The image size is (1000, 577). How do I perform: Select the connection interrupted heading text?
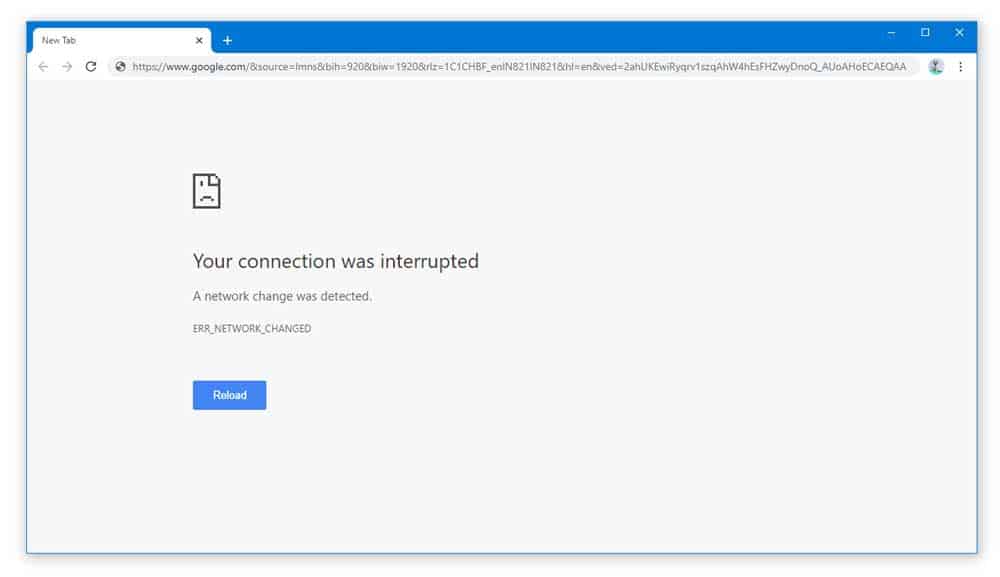[336, 261]
